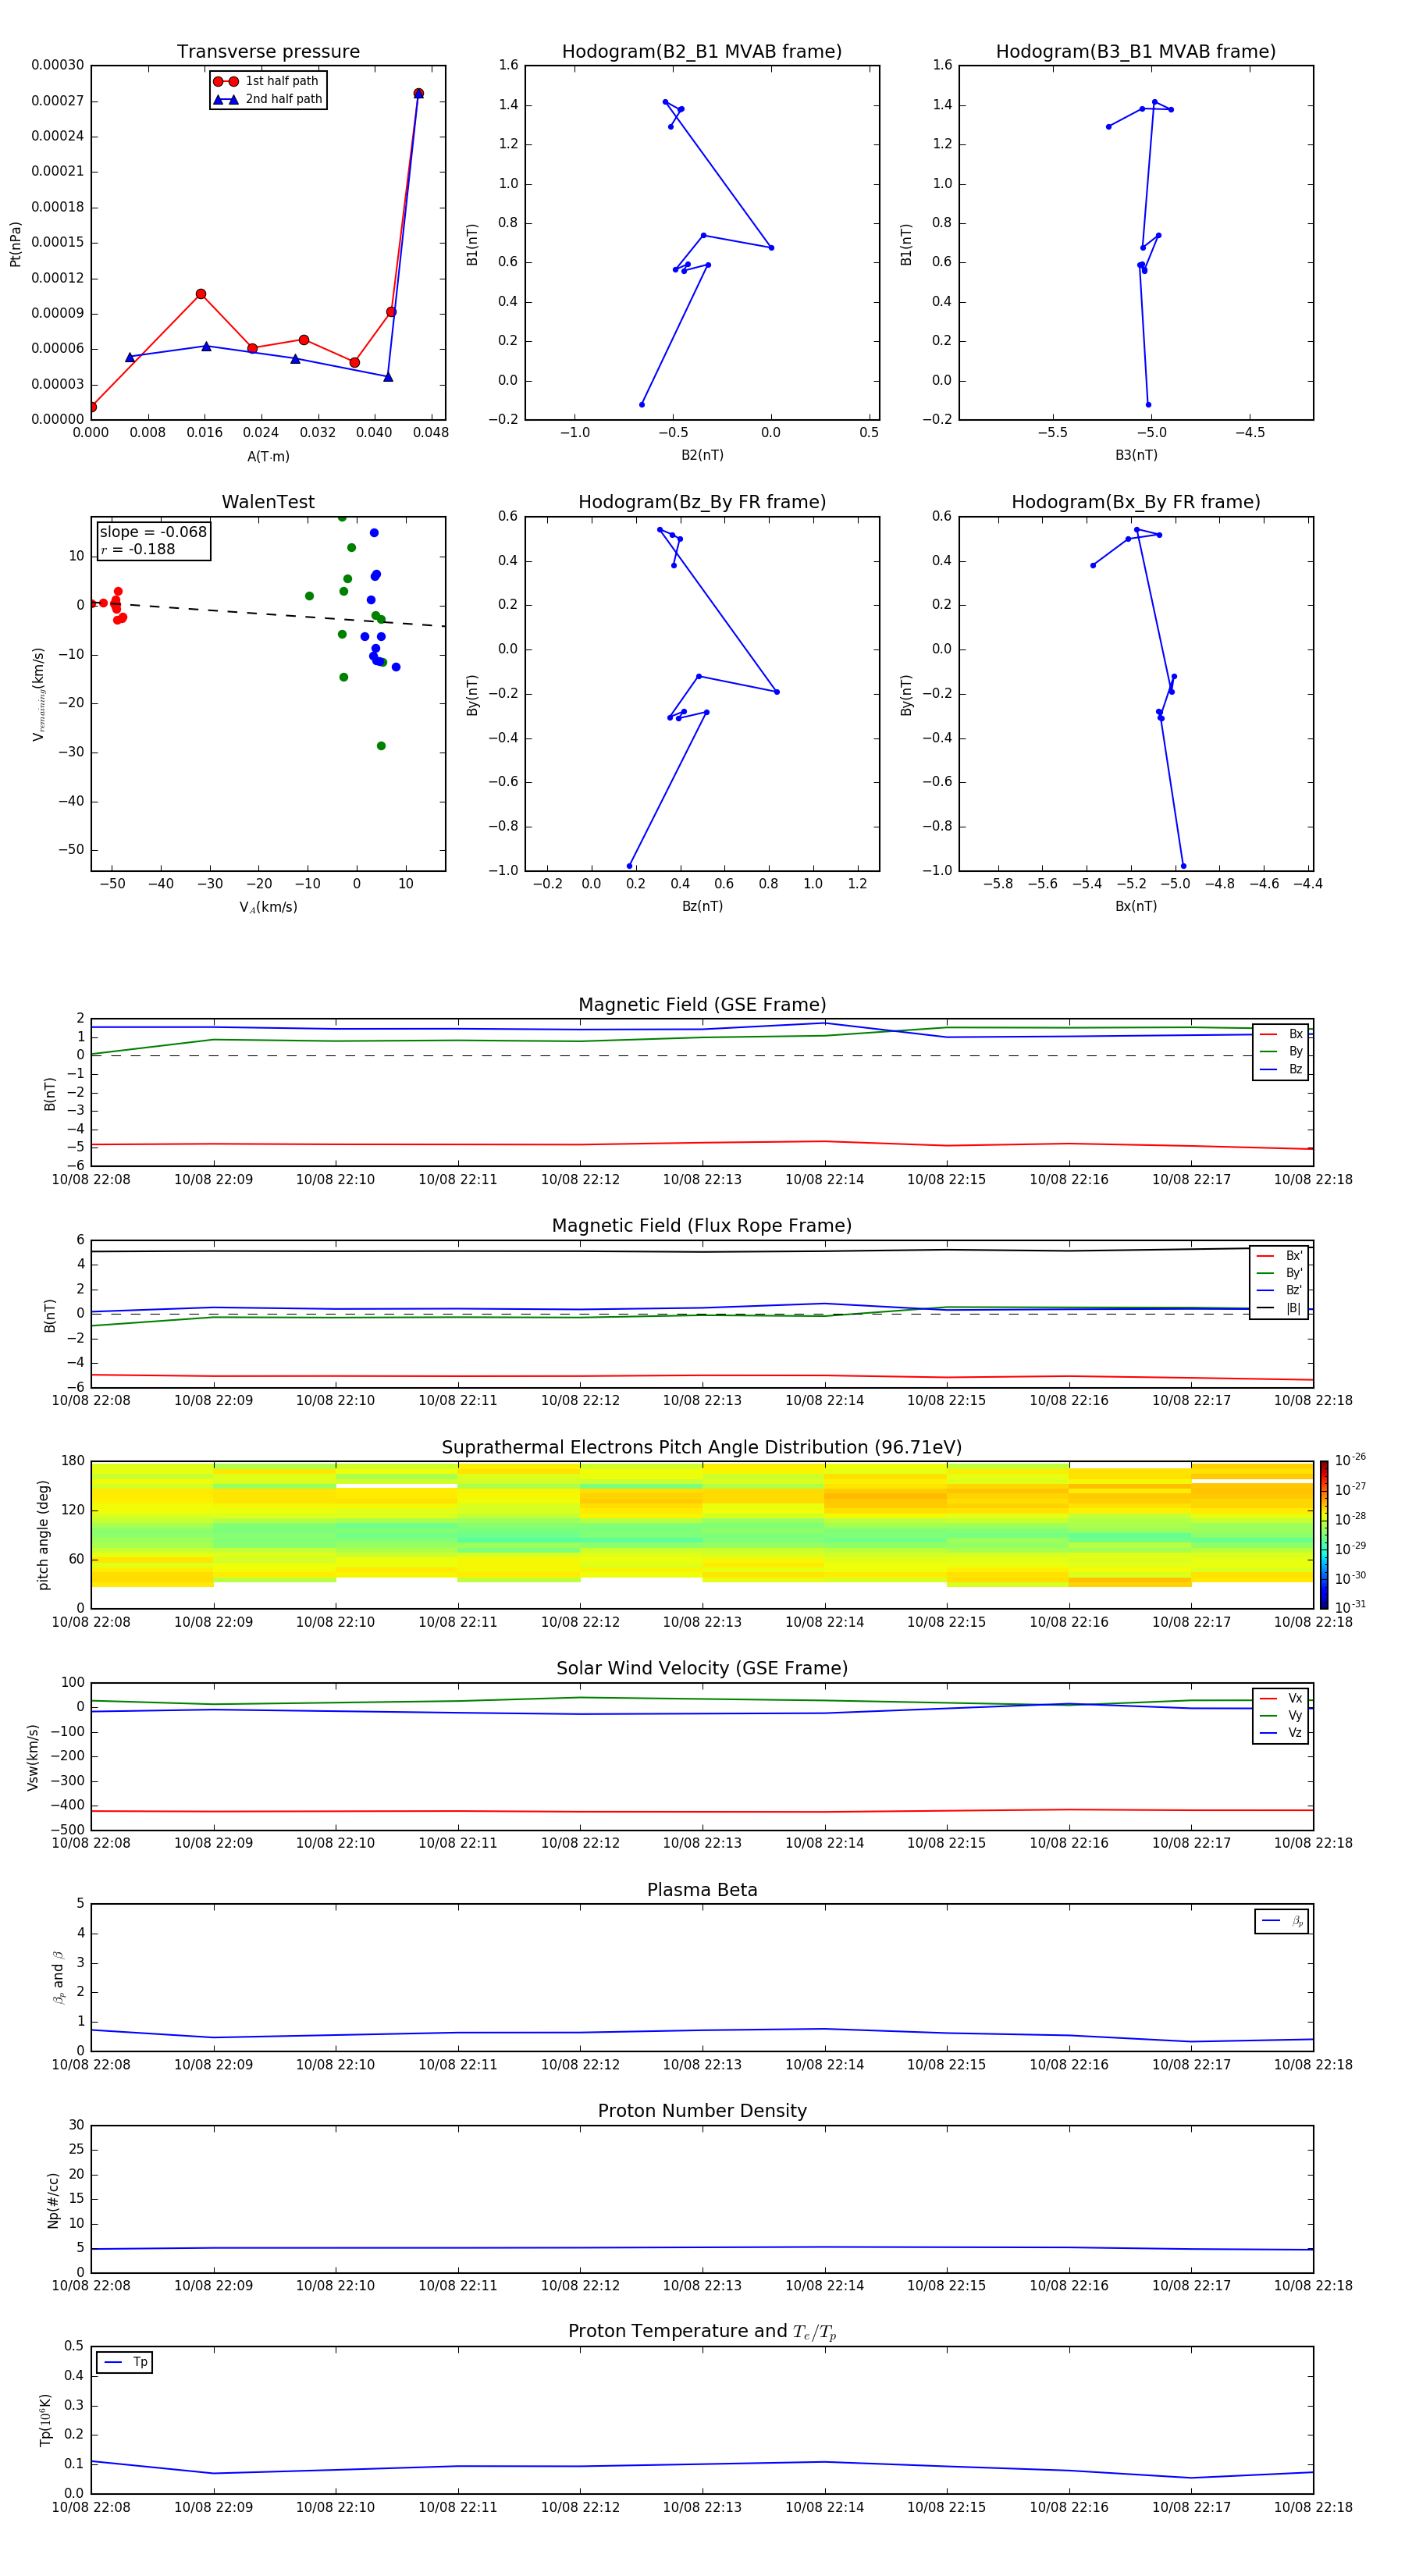Click the 'A(T·m)' x-axis label
The width and height of the screenshot is (1405, 2576).
click(268, 456)
